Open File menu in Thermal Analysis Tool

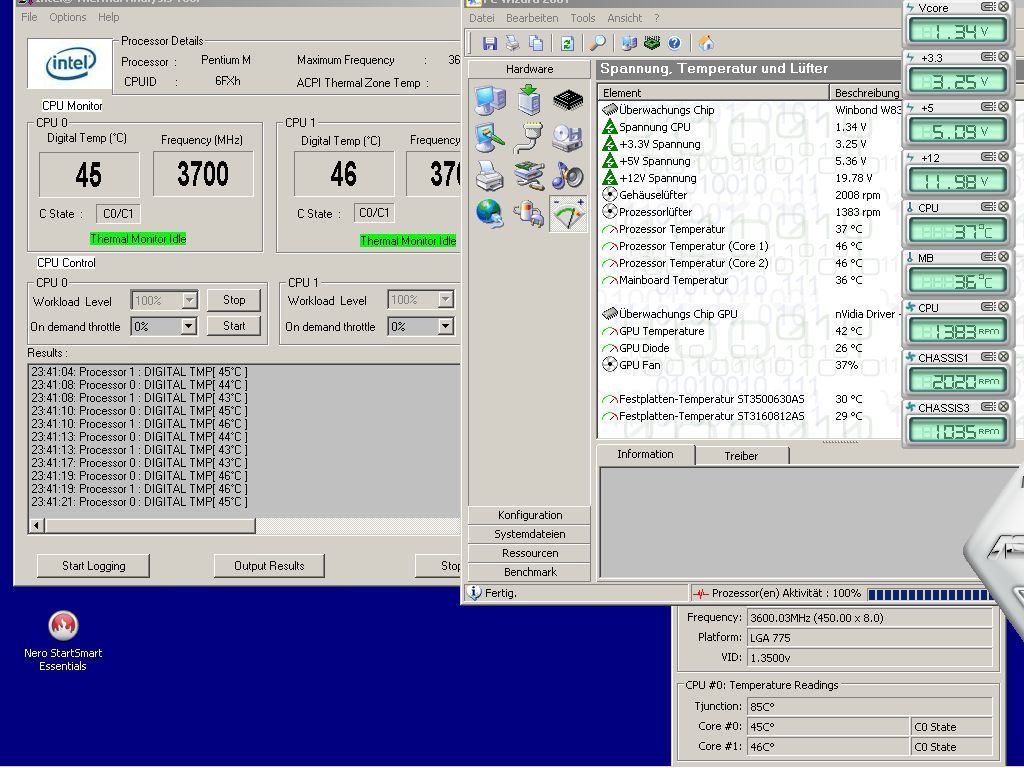click(x=29, y=17)
